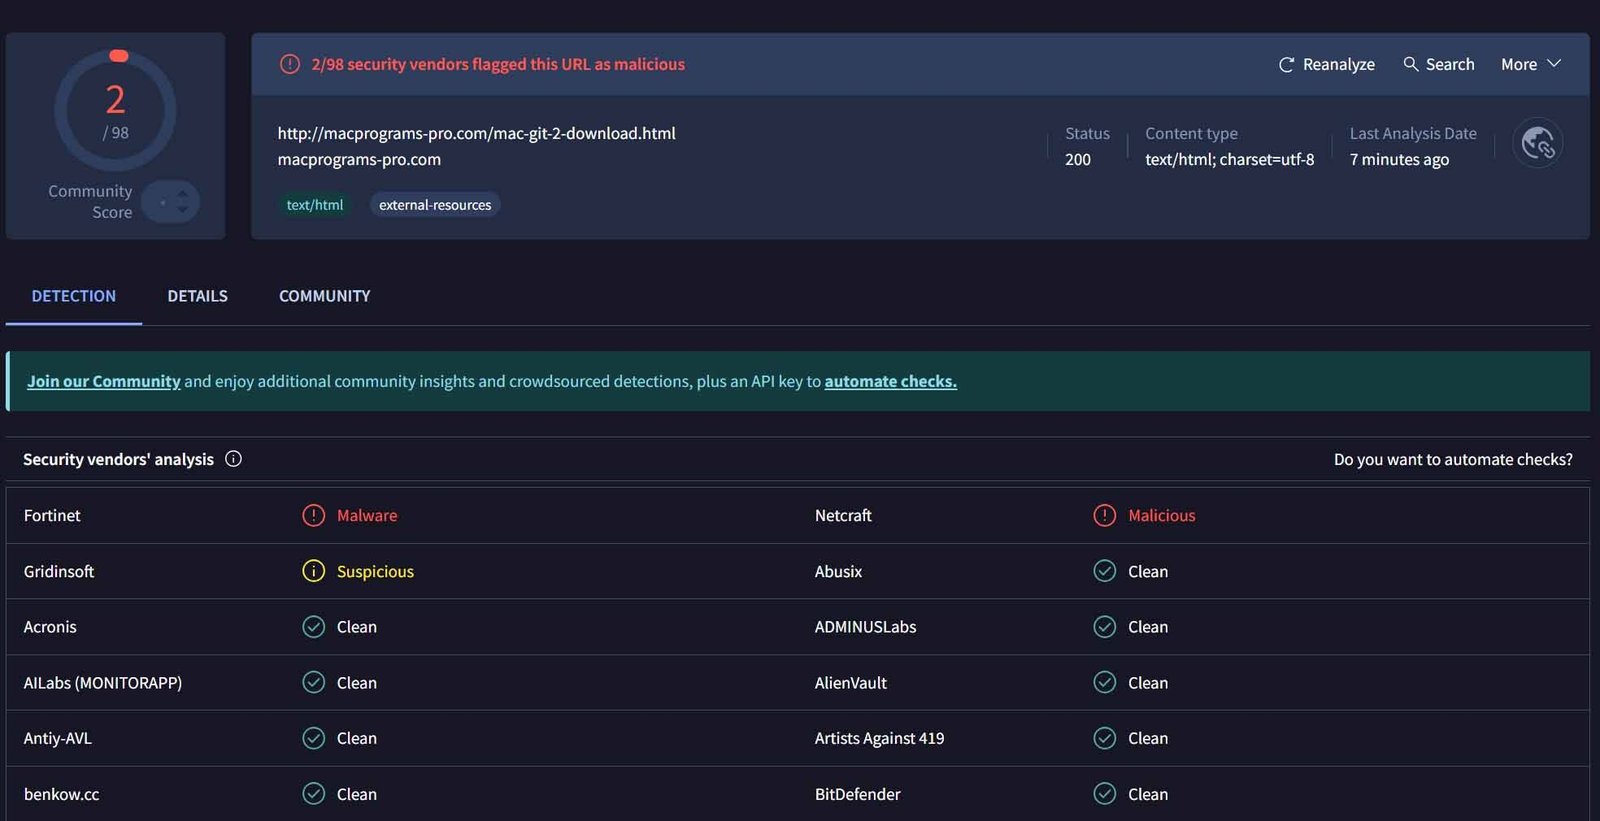1600x821 pixels.
Task: Click the red alert icon in flagged banner
Action: [x=290, y=64]
